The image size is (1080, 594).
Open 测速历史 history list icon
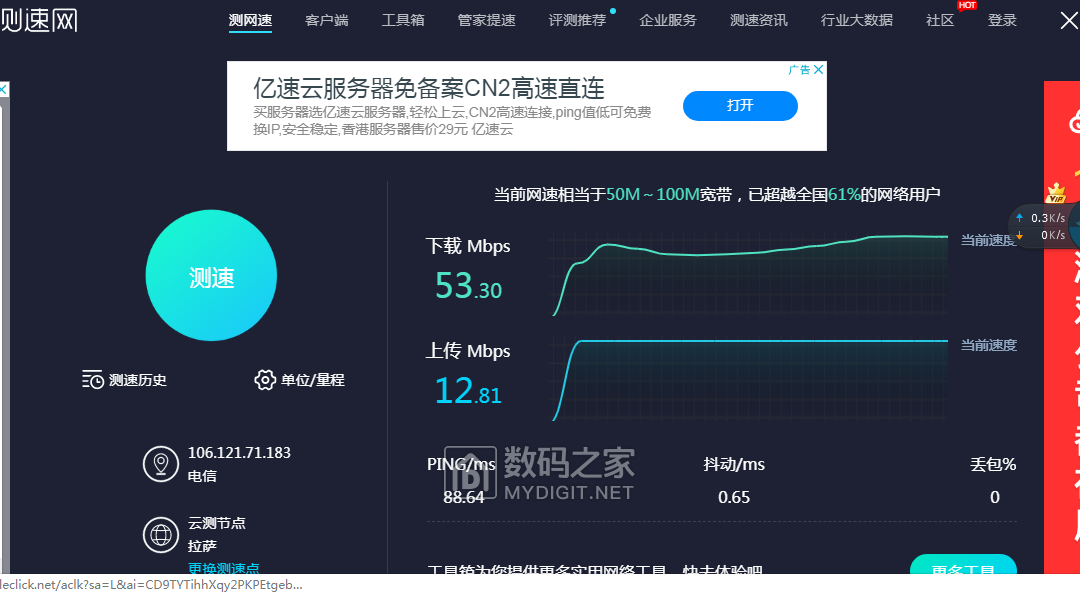click(93, 380)
